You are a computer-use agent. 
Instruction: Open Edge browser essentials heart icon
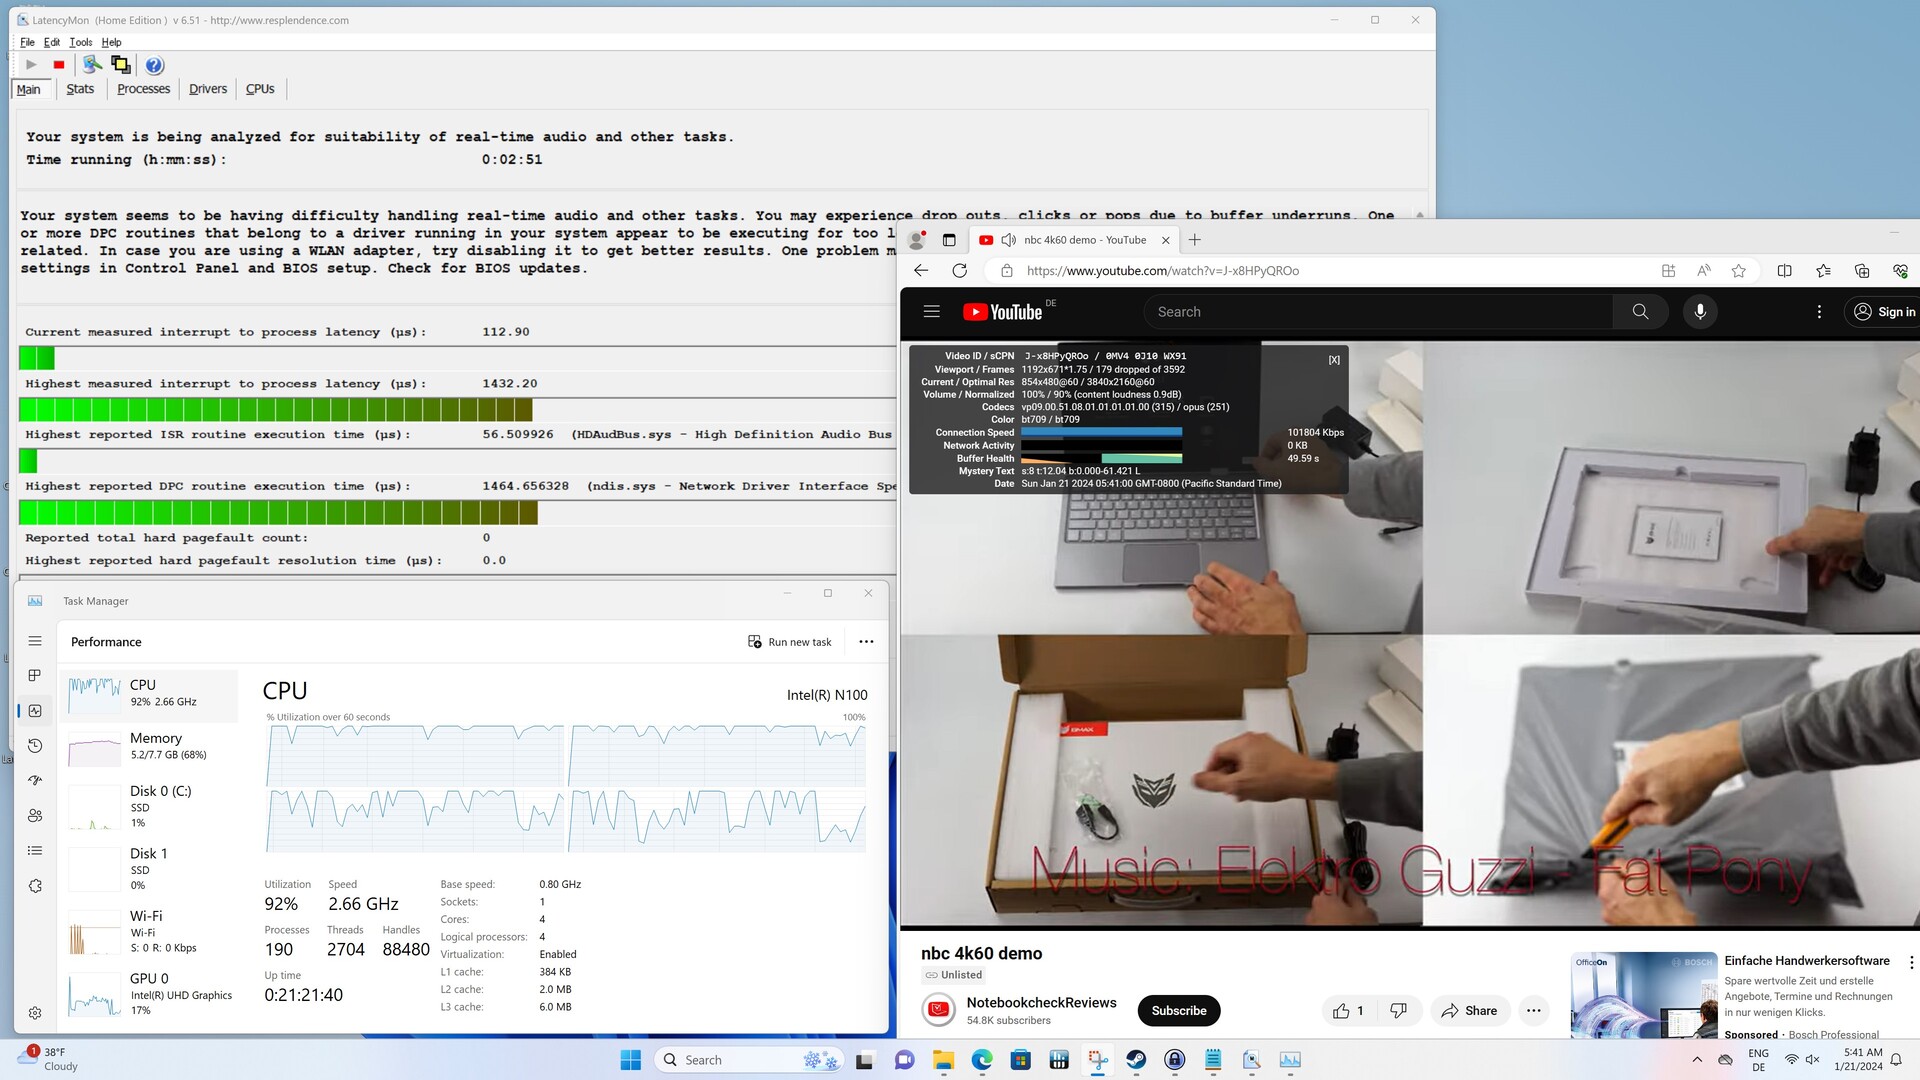point(1900,271)
